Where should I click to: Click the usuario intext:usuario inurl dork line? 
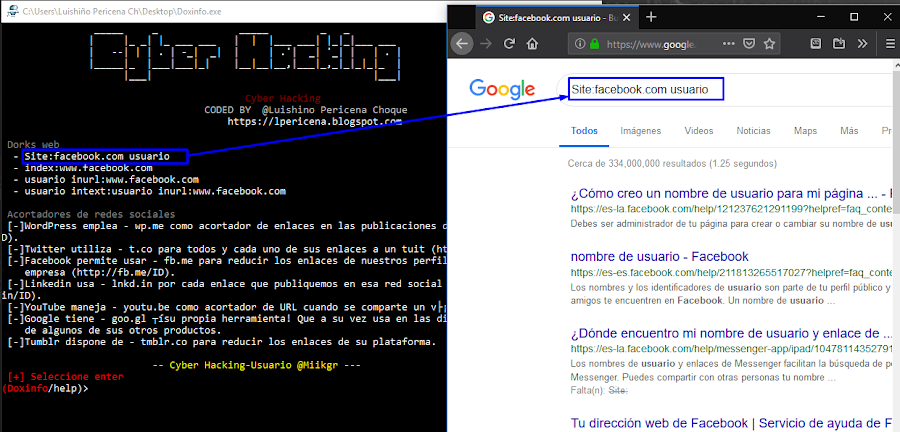point(155,191)
